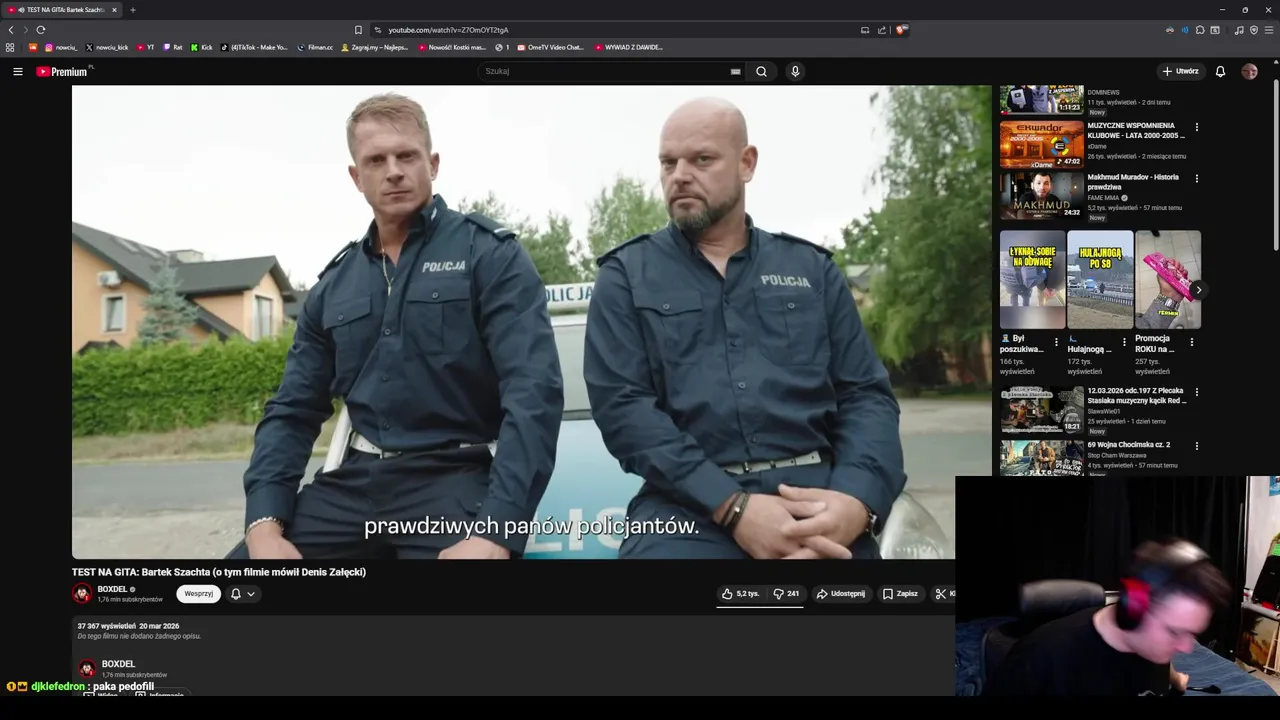The width and height of the screenshot is (1280, 720).
Task: Open options for Był poszukiwany short
Action: (x=1056, y=342)
